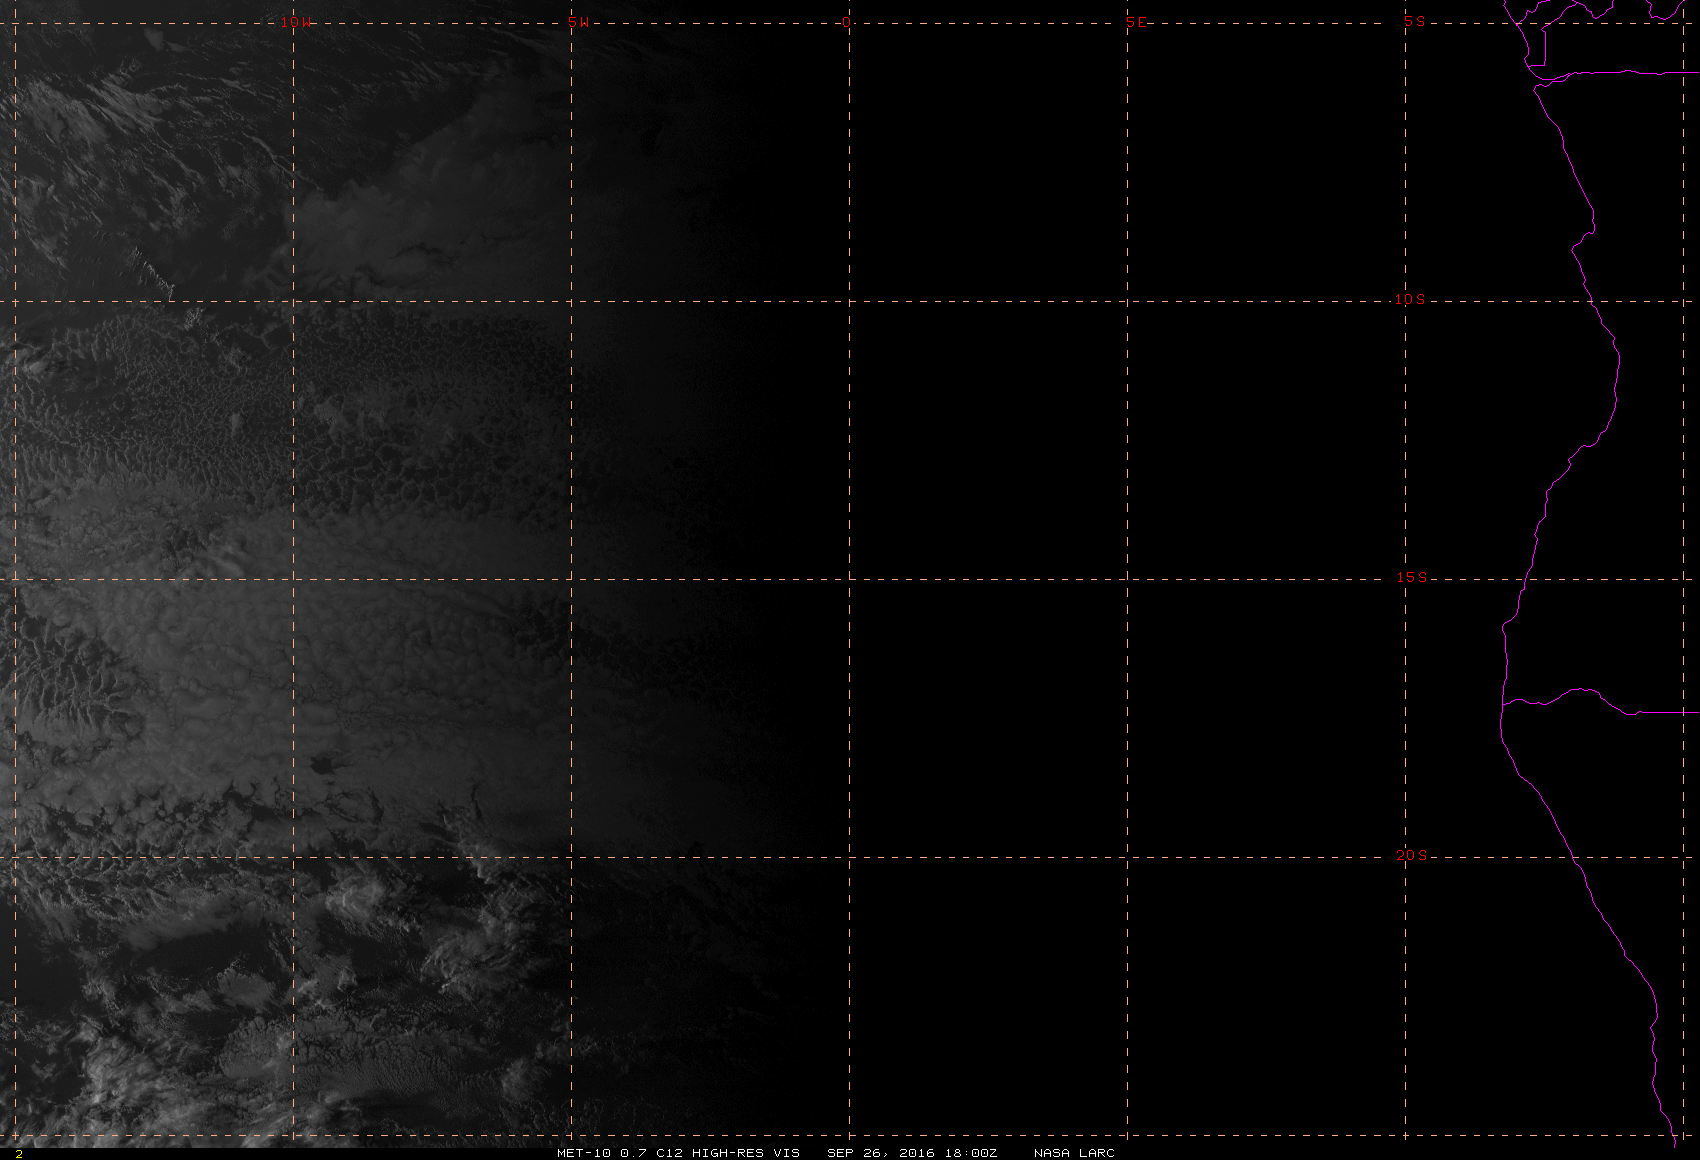Click the "NASA LARC" credit text
The width and height of the screenshot is (1700, 1160).
pyautogui.click(x=1074, y=1153)
